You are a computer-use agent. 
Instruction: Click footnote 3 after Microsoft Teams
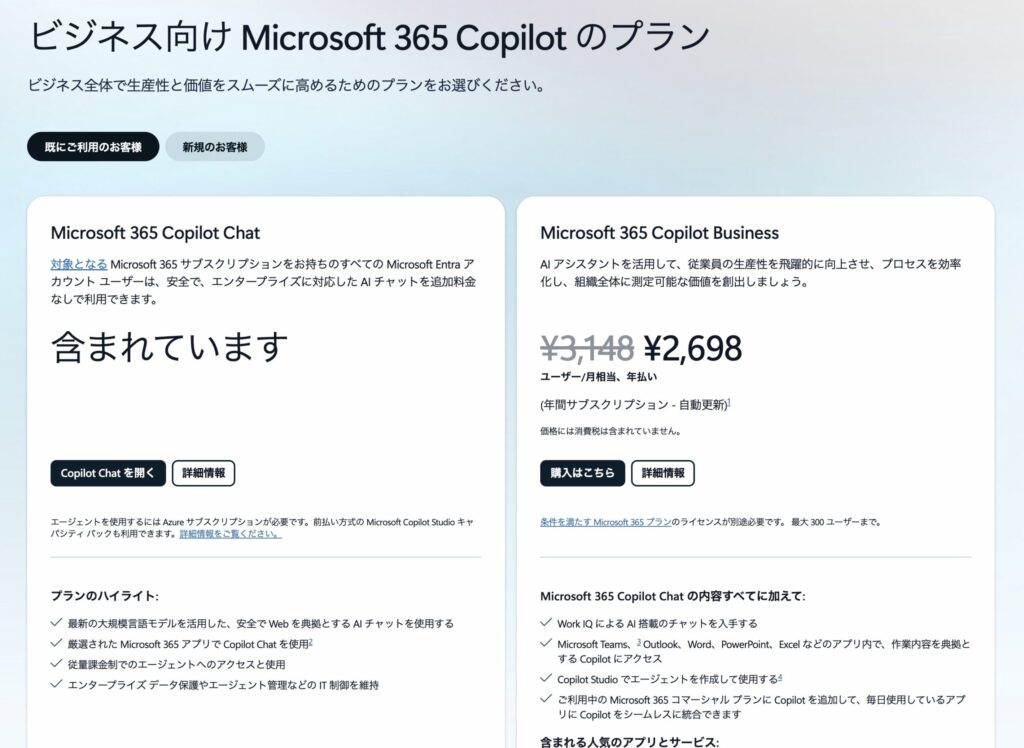(638, 642)
